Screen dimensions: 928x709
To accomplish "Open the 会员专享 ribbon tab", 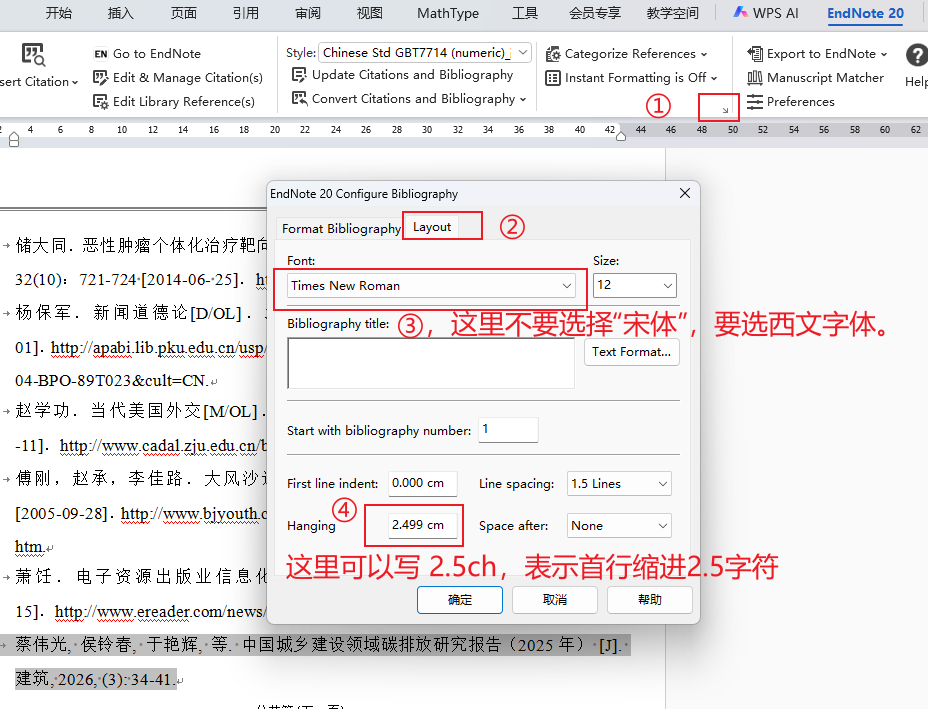I will click(x=595, y=13).
